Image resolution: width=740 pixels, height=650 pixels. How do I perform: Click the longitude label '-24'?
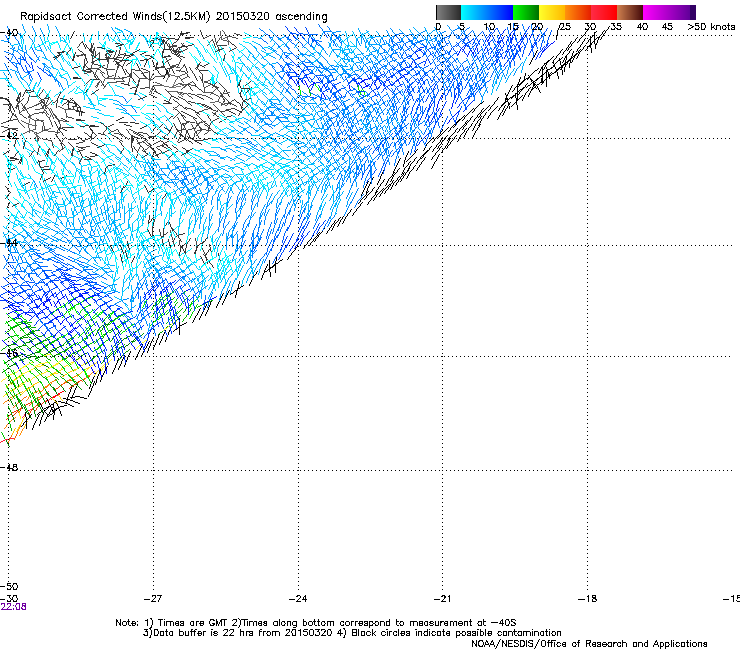pos(298,599)
